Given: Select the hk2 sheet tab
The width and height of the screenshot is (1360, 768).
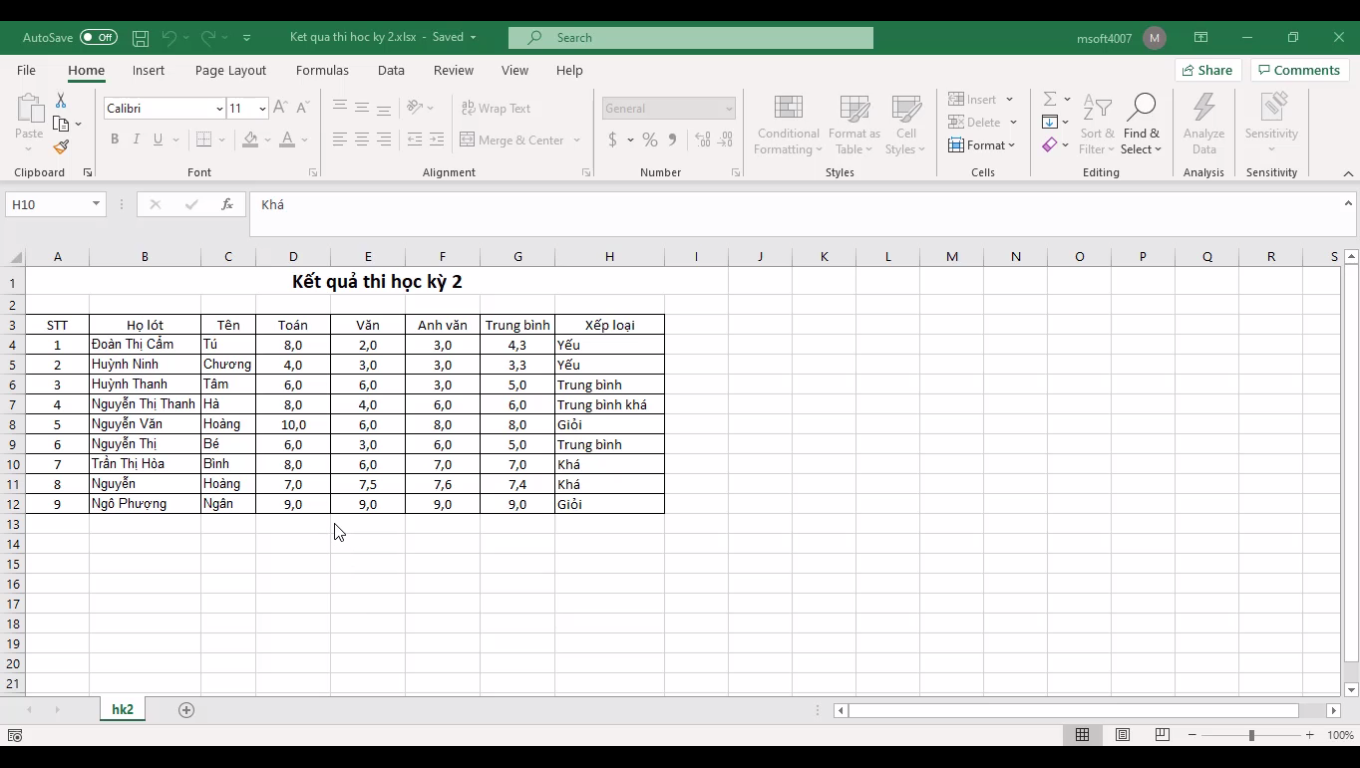Looking at the screenshot, I should (x=121, y=709).
